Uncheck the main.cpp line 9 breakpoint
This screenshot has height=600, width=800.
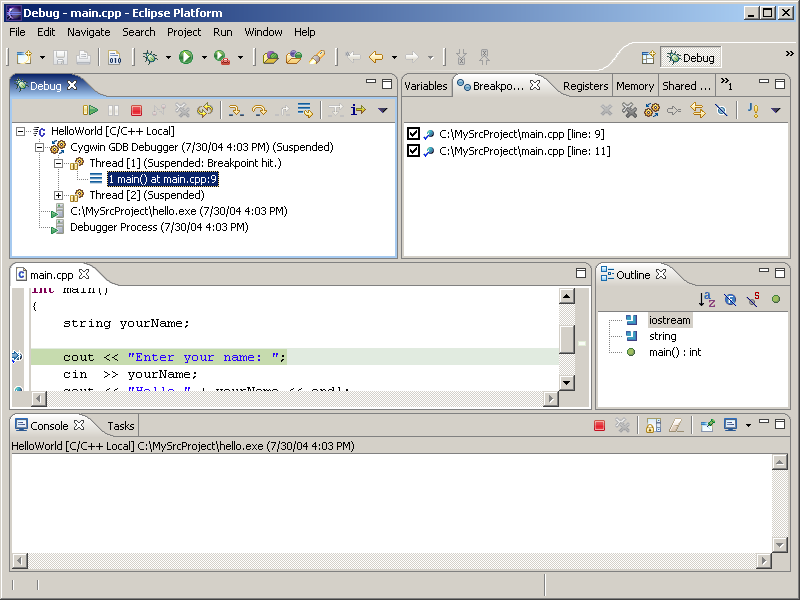[x=414, y=134]
